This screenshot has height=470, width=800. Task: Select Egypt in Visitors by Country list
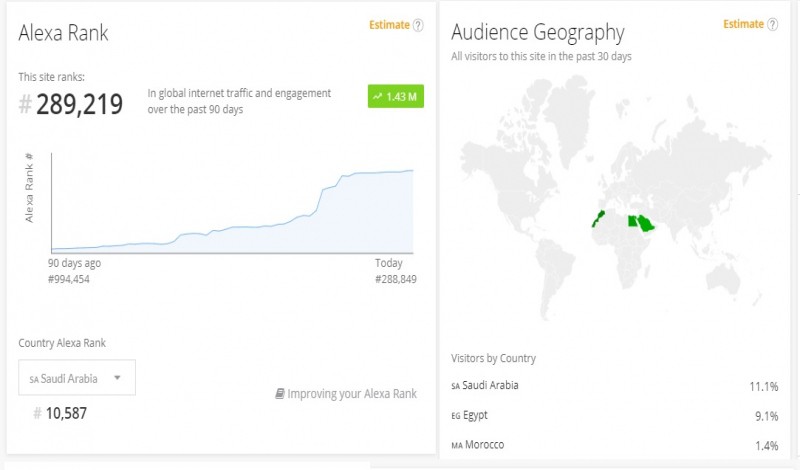coord(475,414)
